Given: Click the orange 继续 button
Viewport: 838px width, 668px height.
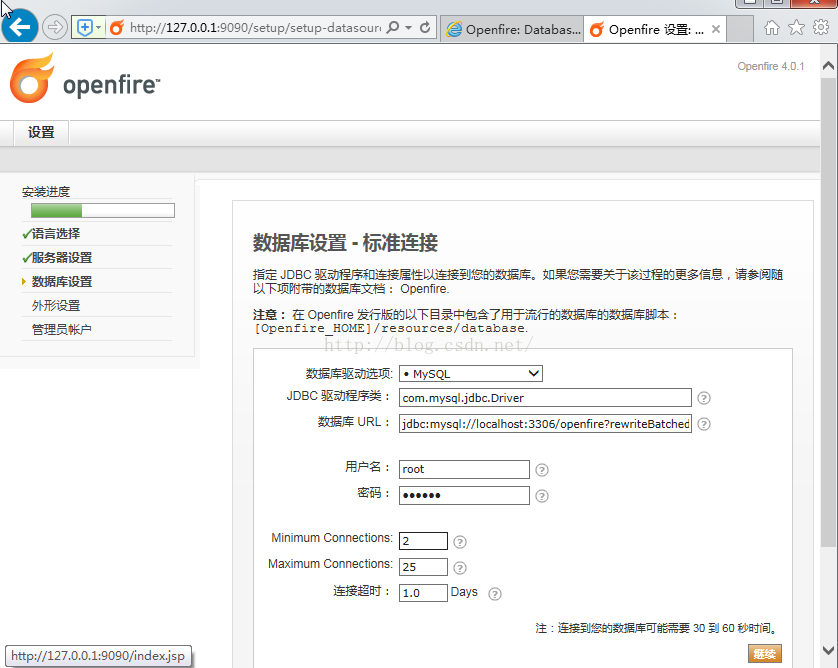Looking at the screenshot, I should (x=764, y=654).
